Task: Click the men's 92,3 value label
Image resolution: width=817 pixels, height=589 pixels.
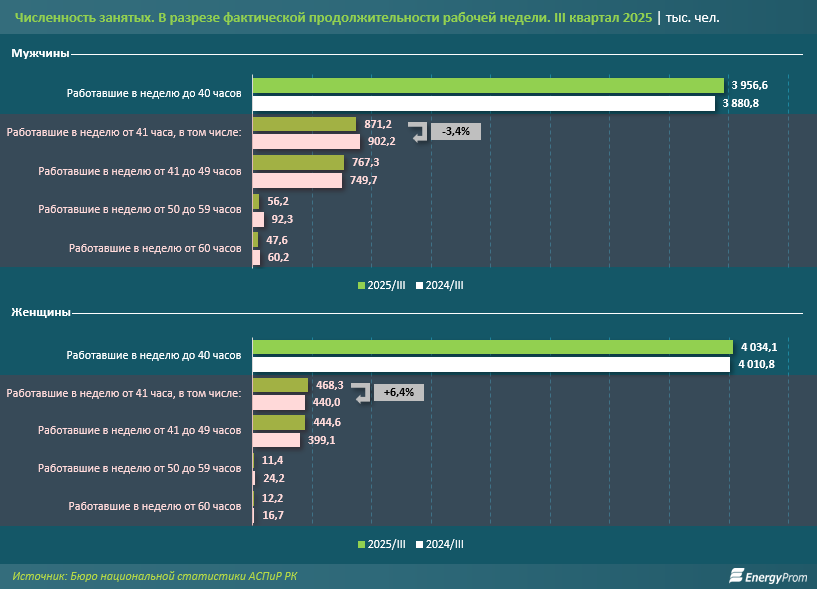Action: point(280,219)
